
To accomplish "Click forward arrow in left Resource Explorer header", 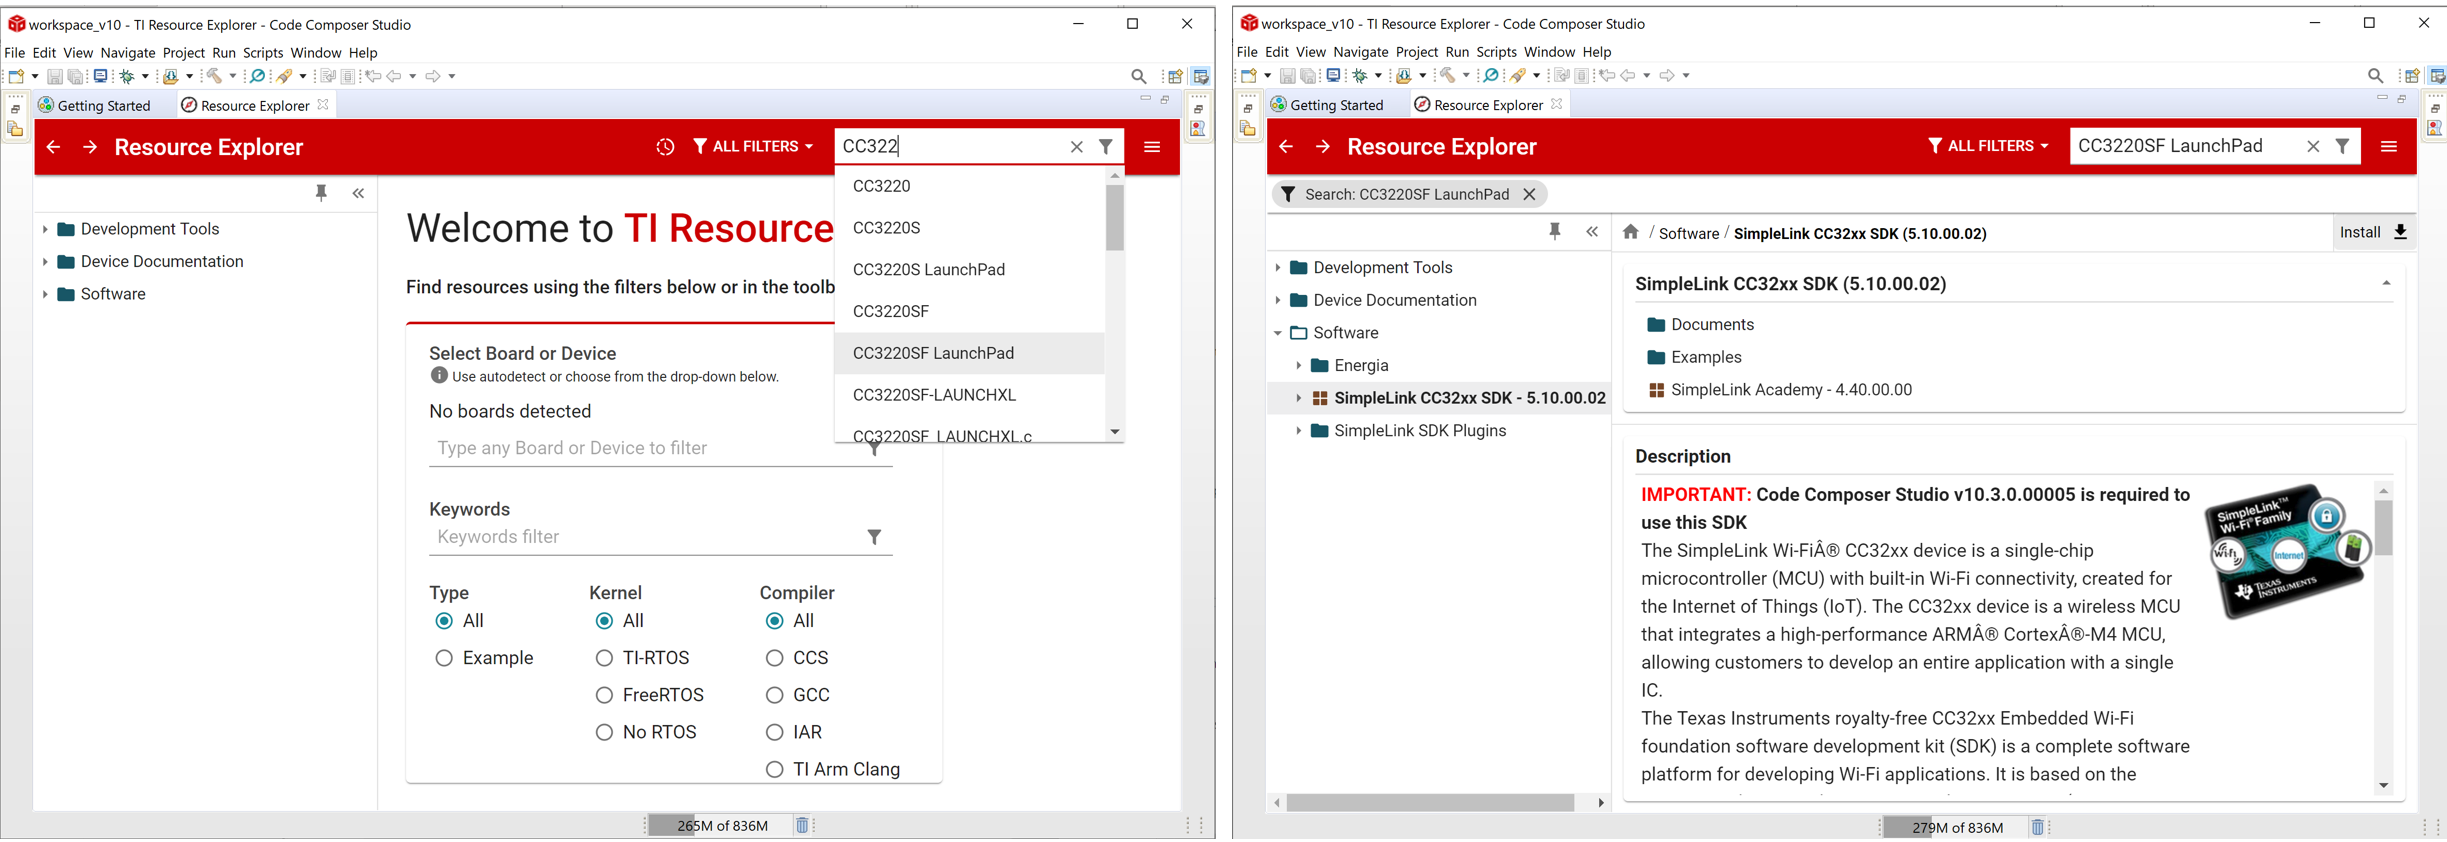I will point(90,147).
